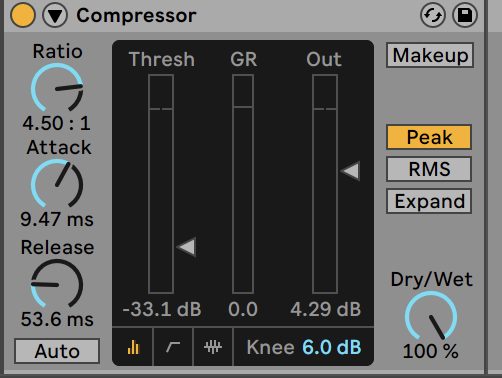Click the Threshold slider triangle handle

pyautogui.click(x=186, y=247)
